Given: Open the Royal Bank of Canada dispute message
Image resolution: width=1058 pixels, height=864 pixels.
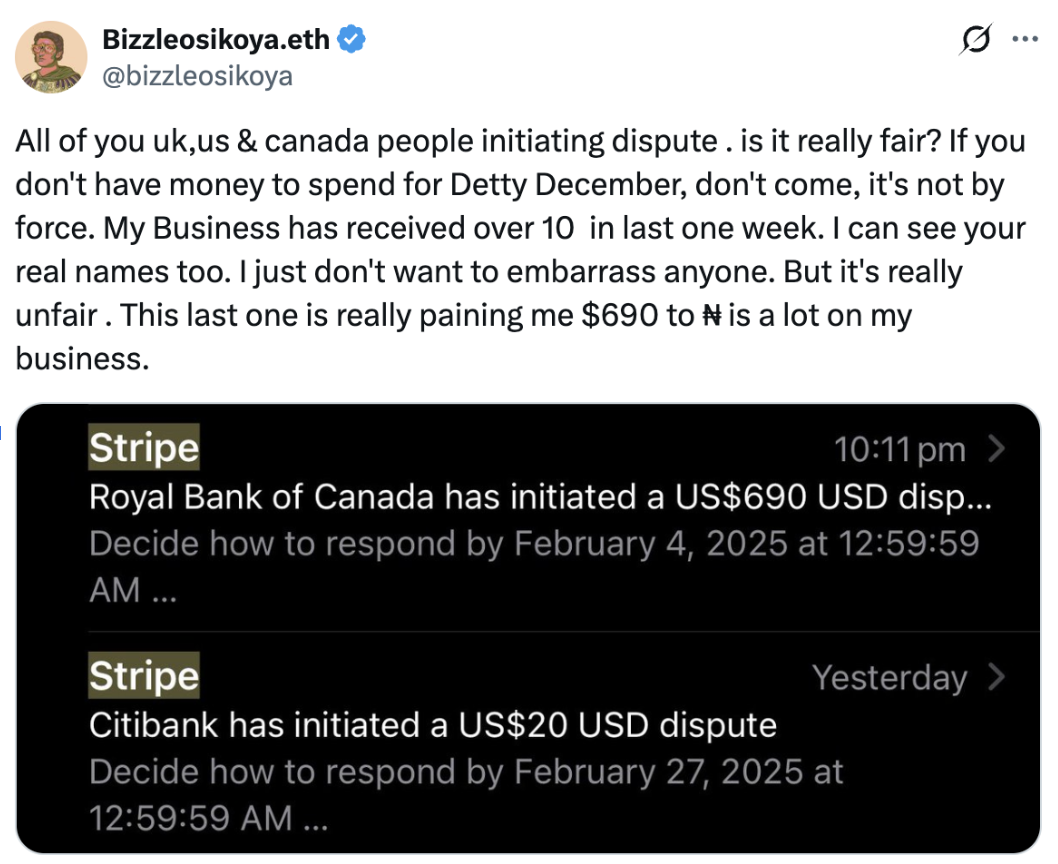Looking at the screenshot, I should pyautogui.click(x=540, y=497).
